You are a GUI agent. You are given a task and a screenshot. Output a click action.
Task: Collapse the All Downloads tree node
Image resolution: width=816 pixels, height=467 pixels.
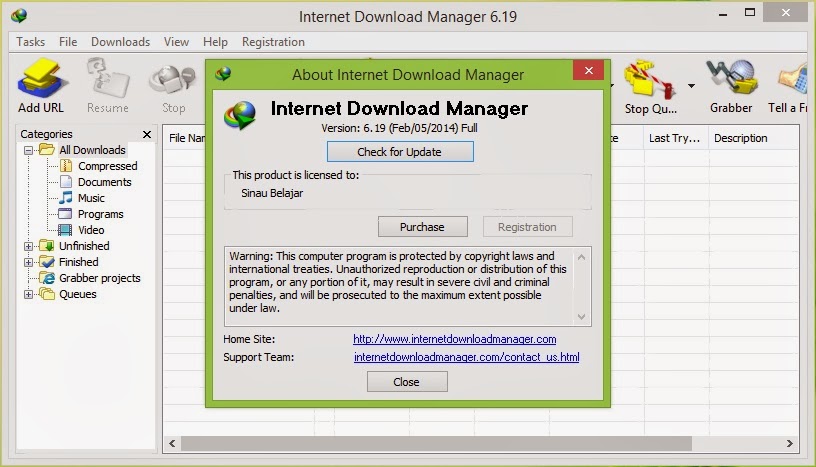[29, 150]
